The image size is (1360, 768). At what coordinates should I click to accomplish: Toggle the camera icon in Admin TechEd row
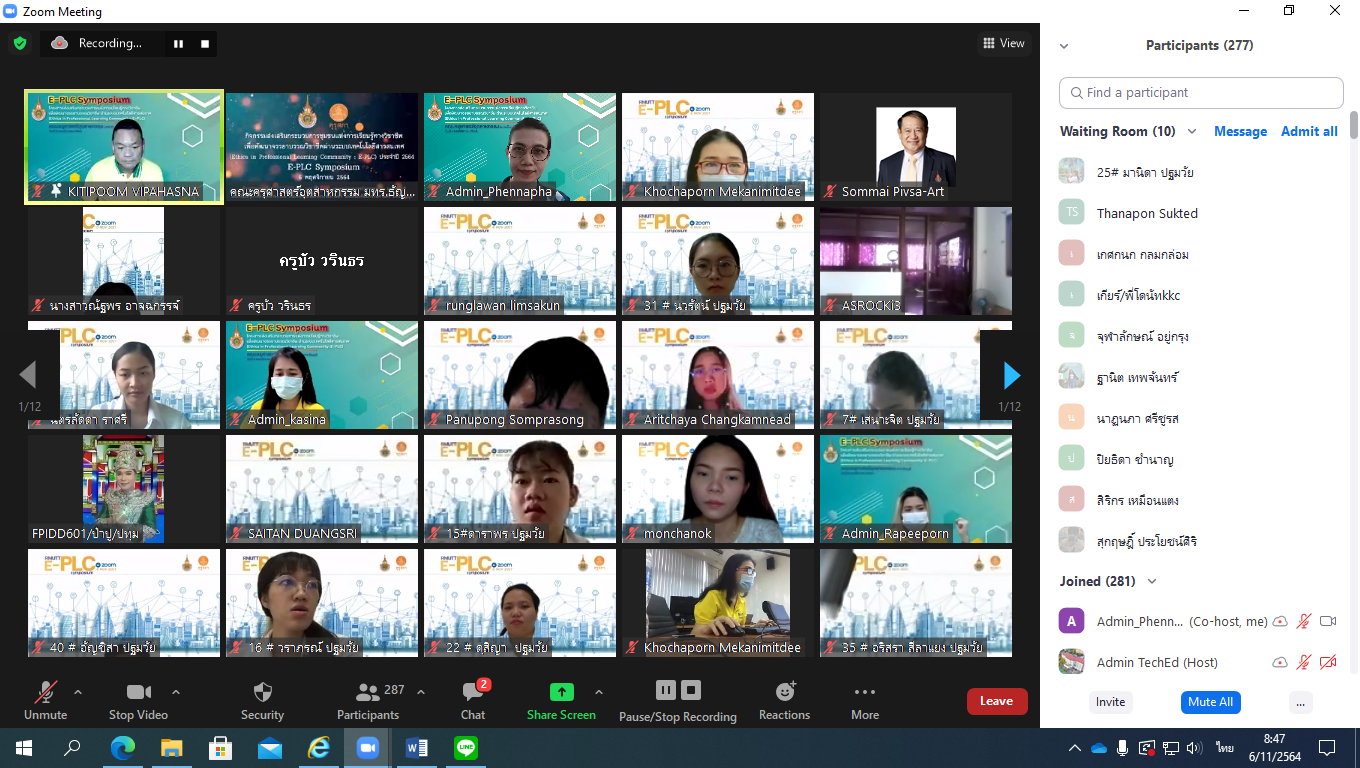pos(1328,662)
